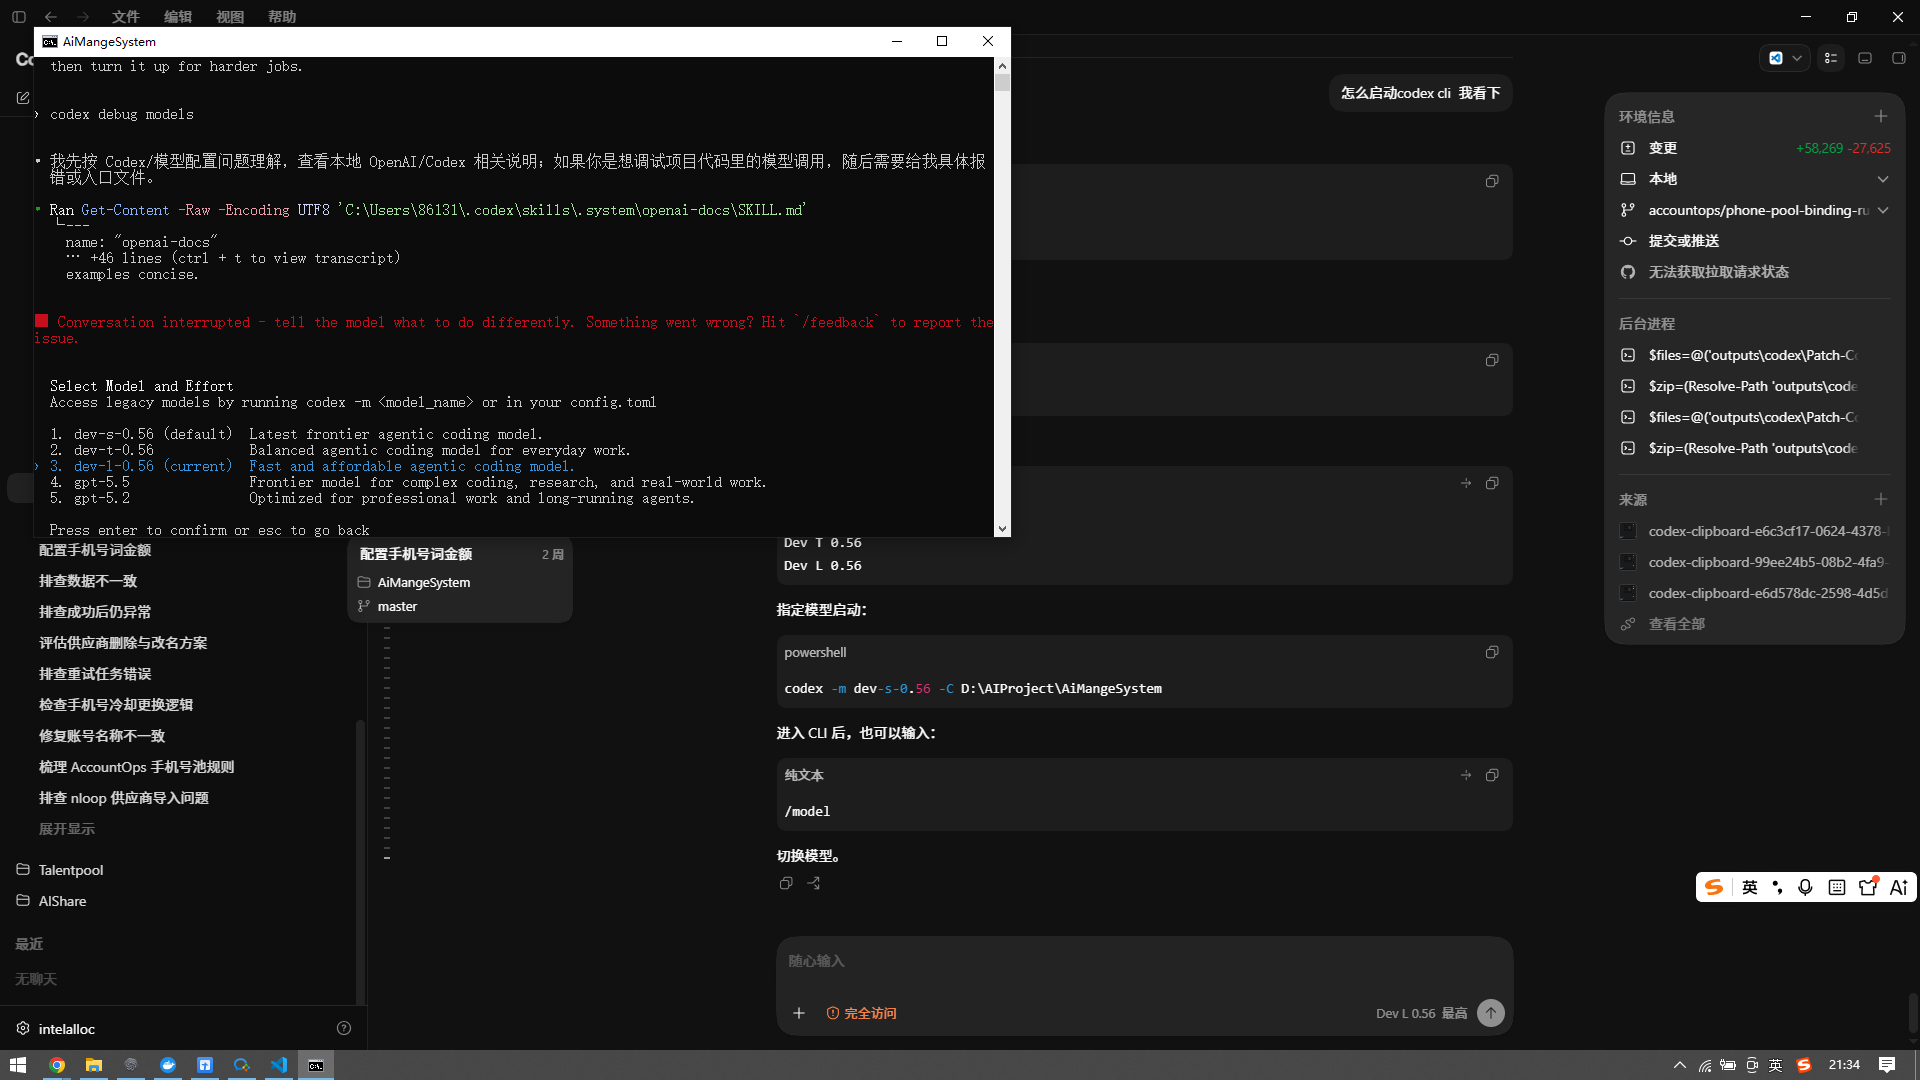Screen dimensions: 1920x1080
Task: Expand the accountops branch dropdown chevron
Action: tap(1883, 210)
